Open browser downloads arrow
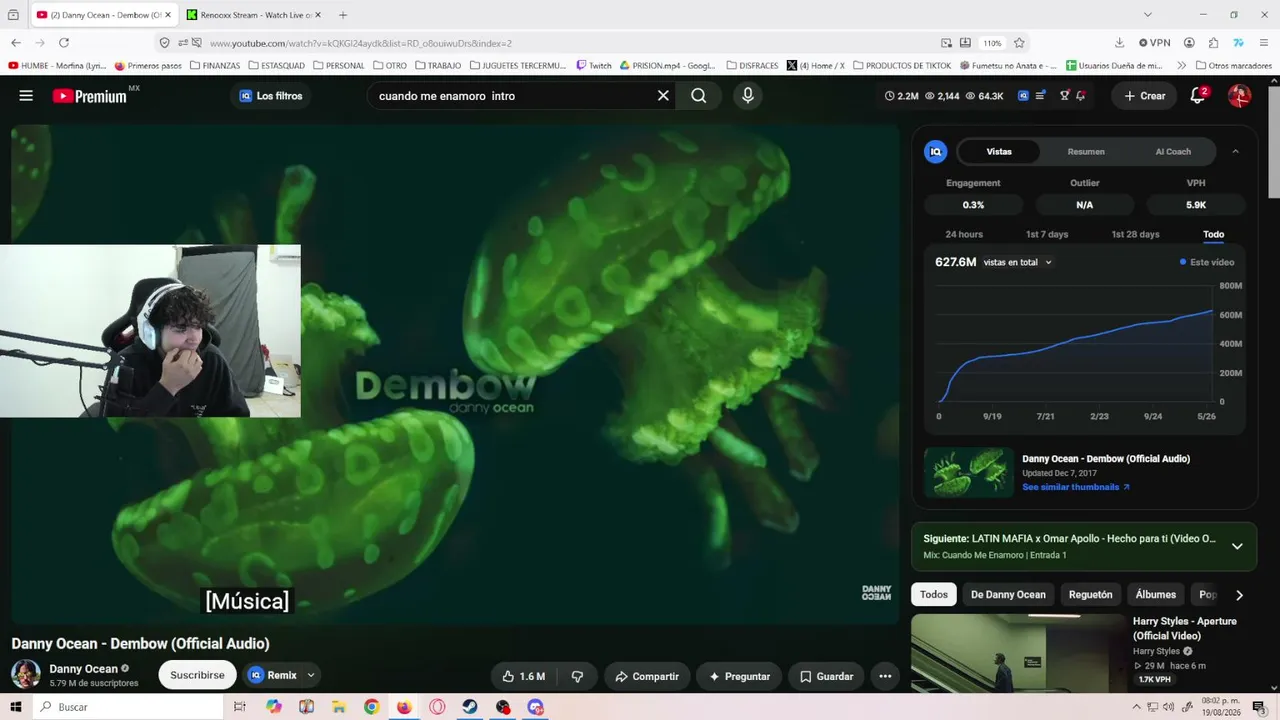This screenshot has height=720, width=1280. coord(1119,43)
